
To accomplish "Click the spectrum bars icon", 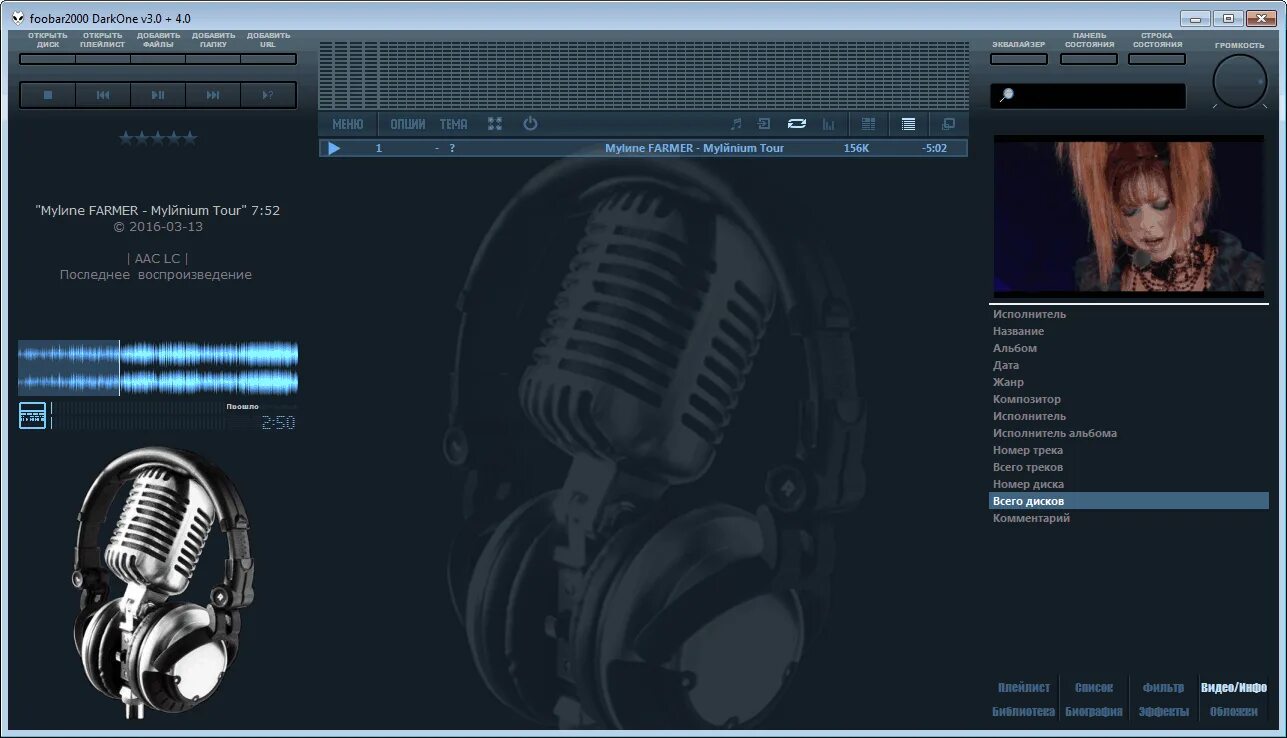I will click(x=828, y=124).
